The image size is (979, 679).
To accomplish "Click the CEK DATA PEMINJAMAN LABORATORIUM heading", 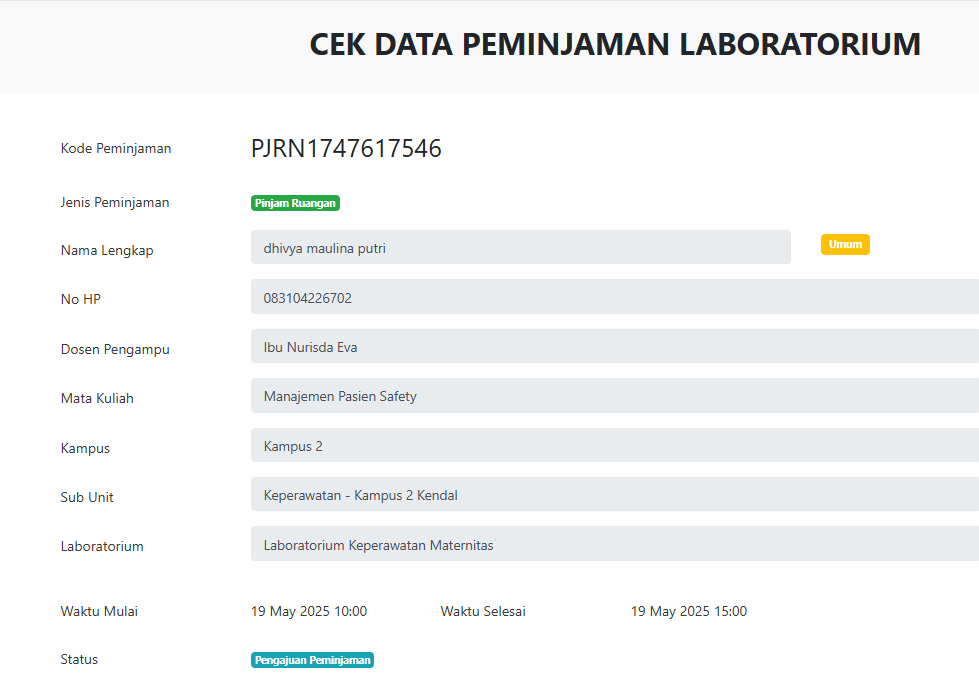I will pyautogui.click(x=615, y=44).
